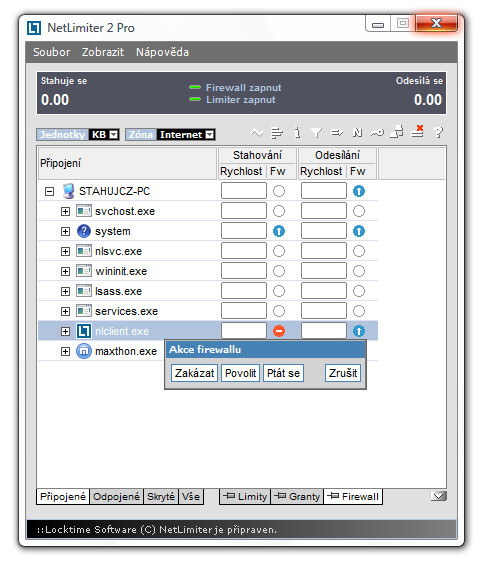The height and width of the screenshot is (562, 481).
Task: Switch to the Skryté tab
Action: pos(161,496)
